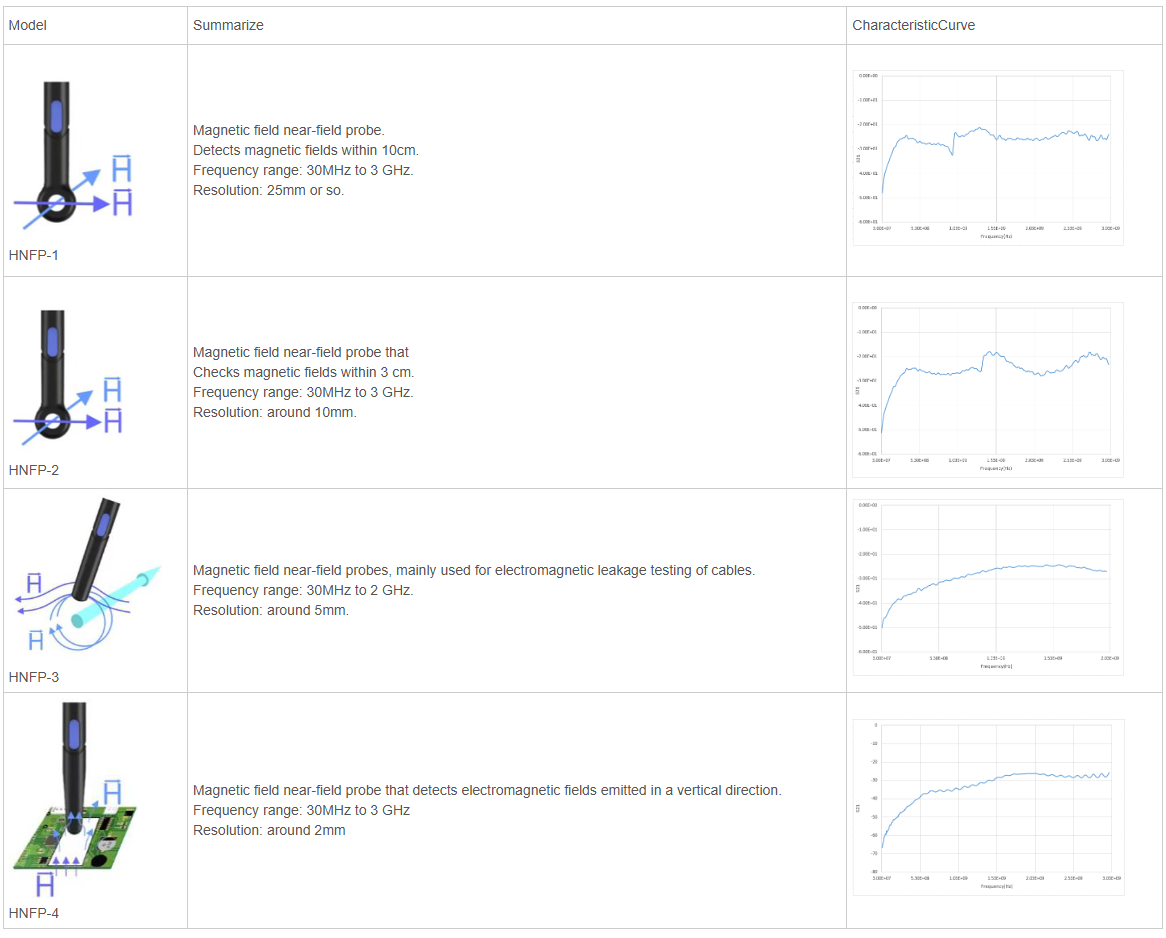Select the HNFP-4 model name label
Viewport: 1166px width, 938px height.
click(34, 913)
